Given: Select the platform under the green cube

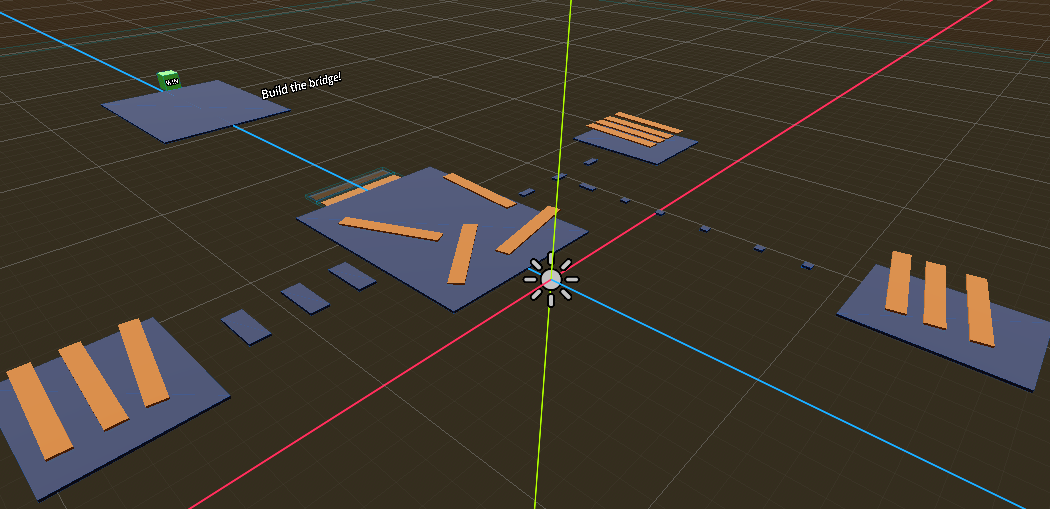Looking at the screenshot, I should click(x=196, y=111).
